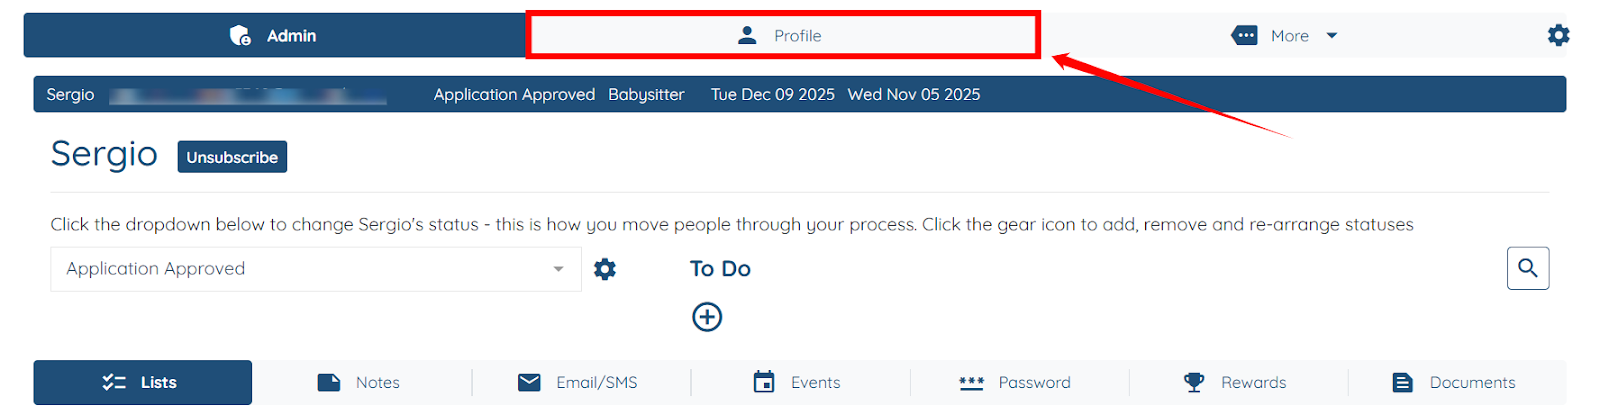Click the Admin shield icon
Image resolution: width=1600 pixels, height=415 pixels.
tap(240, 36)
